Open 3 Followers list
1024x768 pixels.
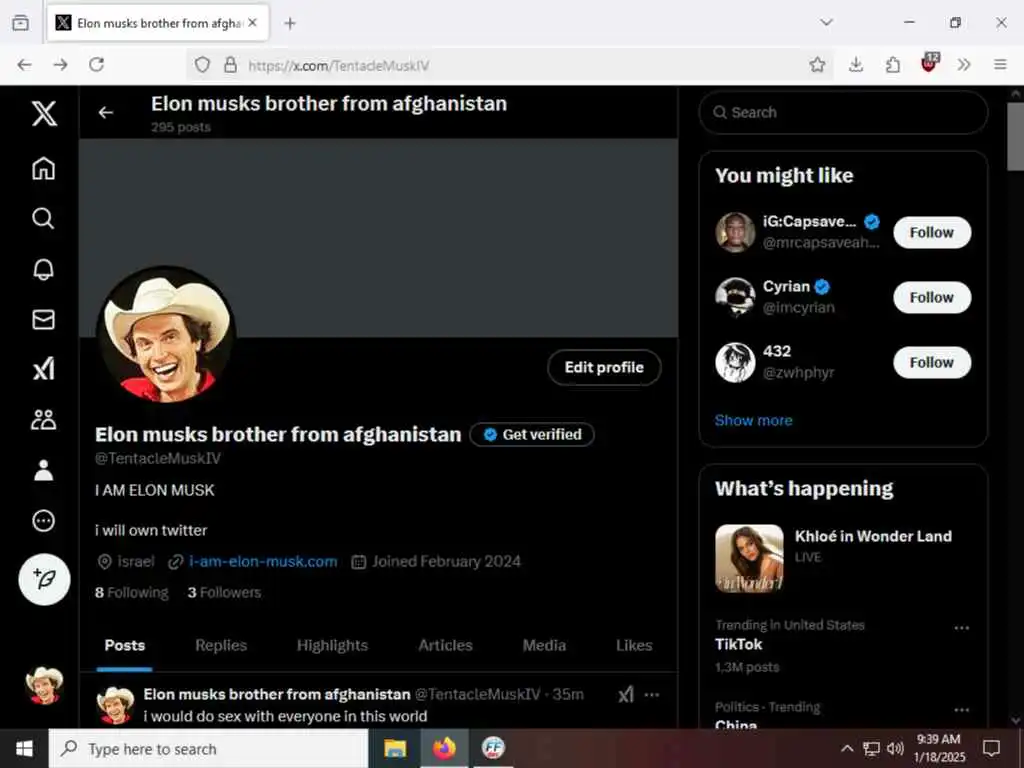click(224, 592)
